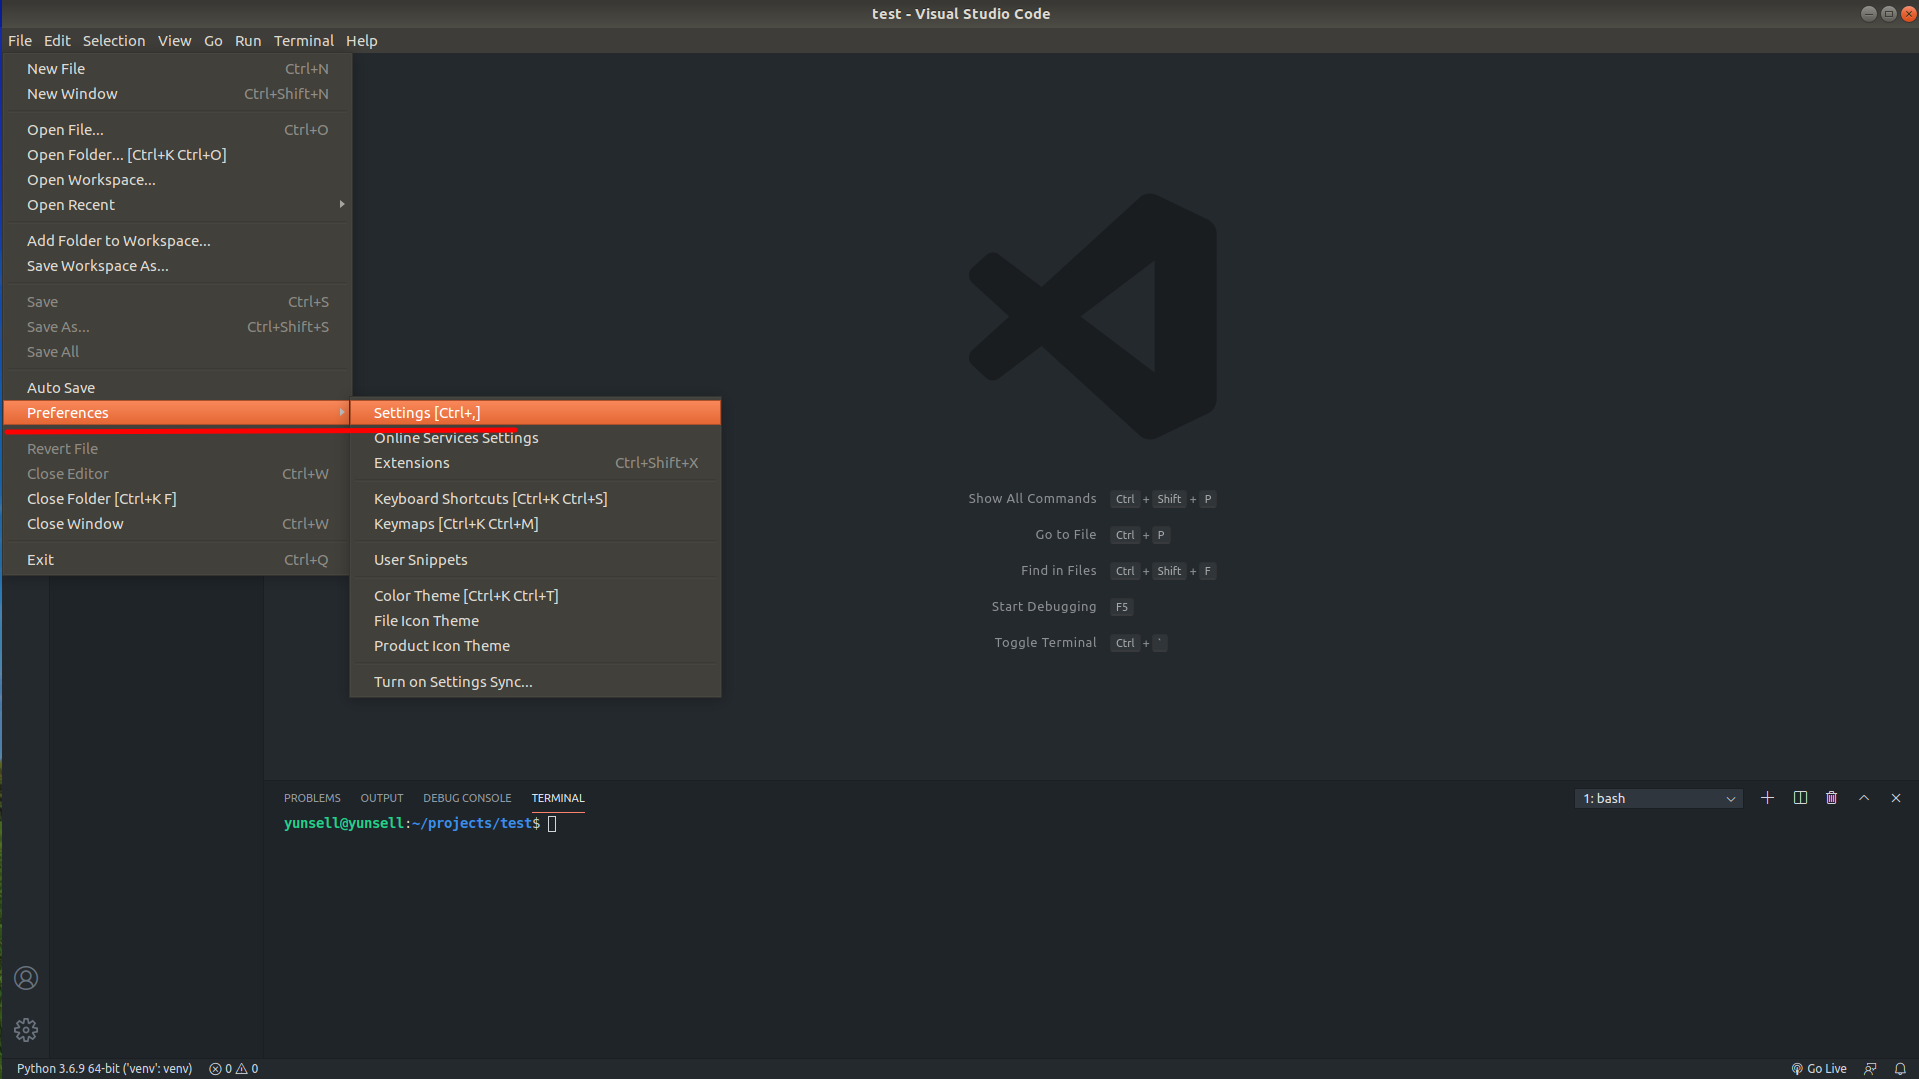Screen dimensions: 1919x1079
Task: Switch to the Debug Console tab
Action: pyautogui.click(x=467, y=798)
